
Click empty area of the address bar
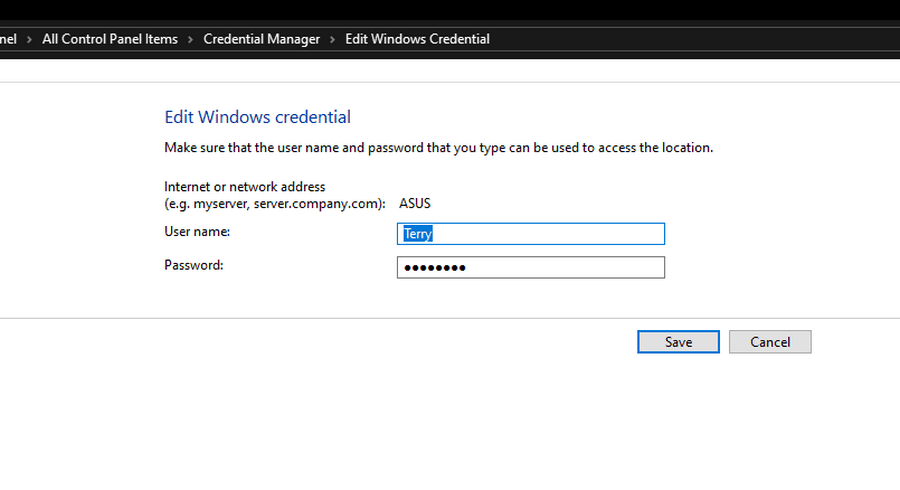[700, 39]
